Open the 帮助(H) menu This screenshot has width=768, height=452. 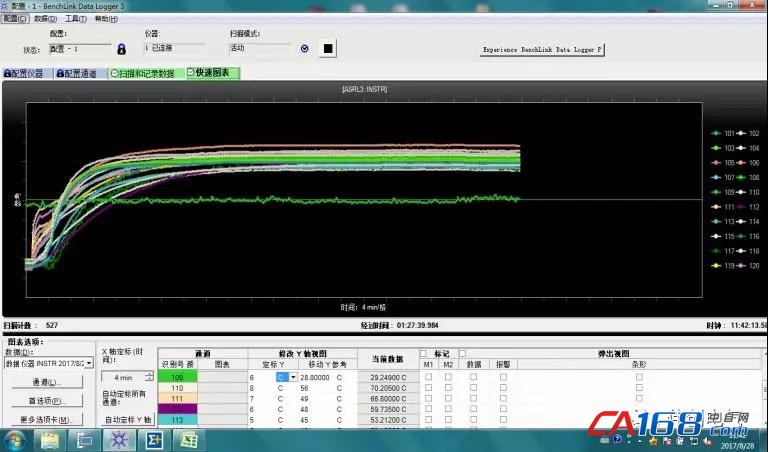point(106,19)
